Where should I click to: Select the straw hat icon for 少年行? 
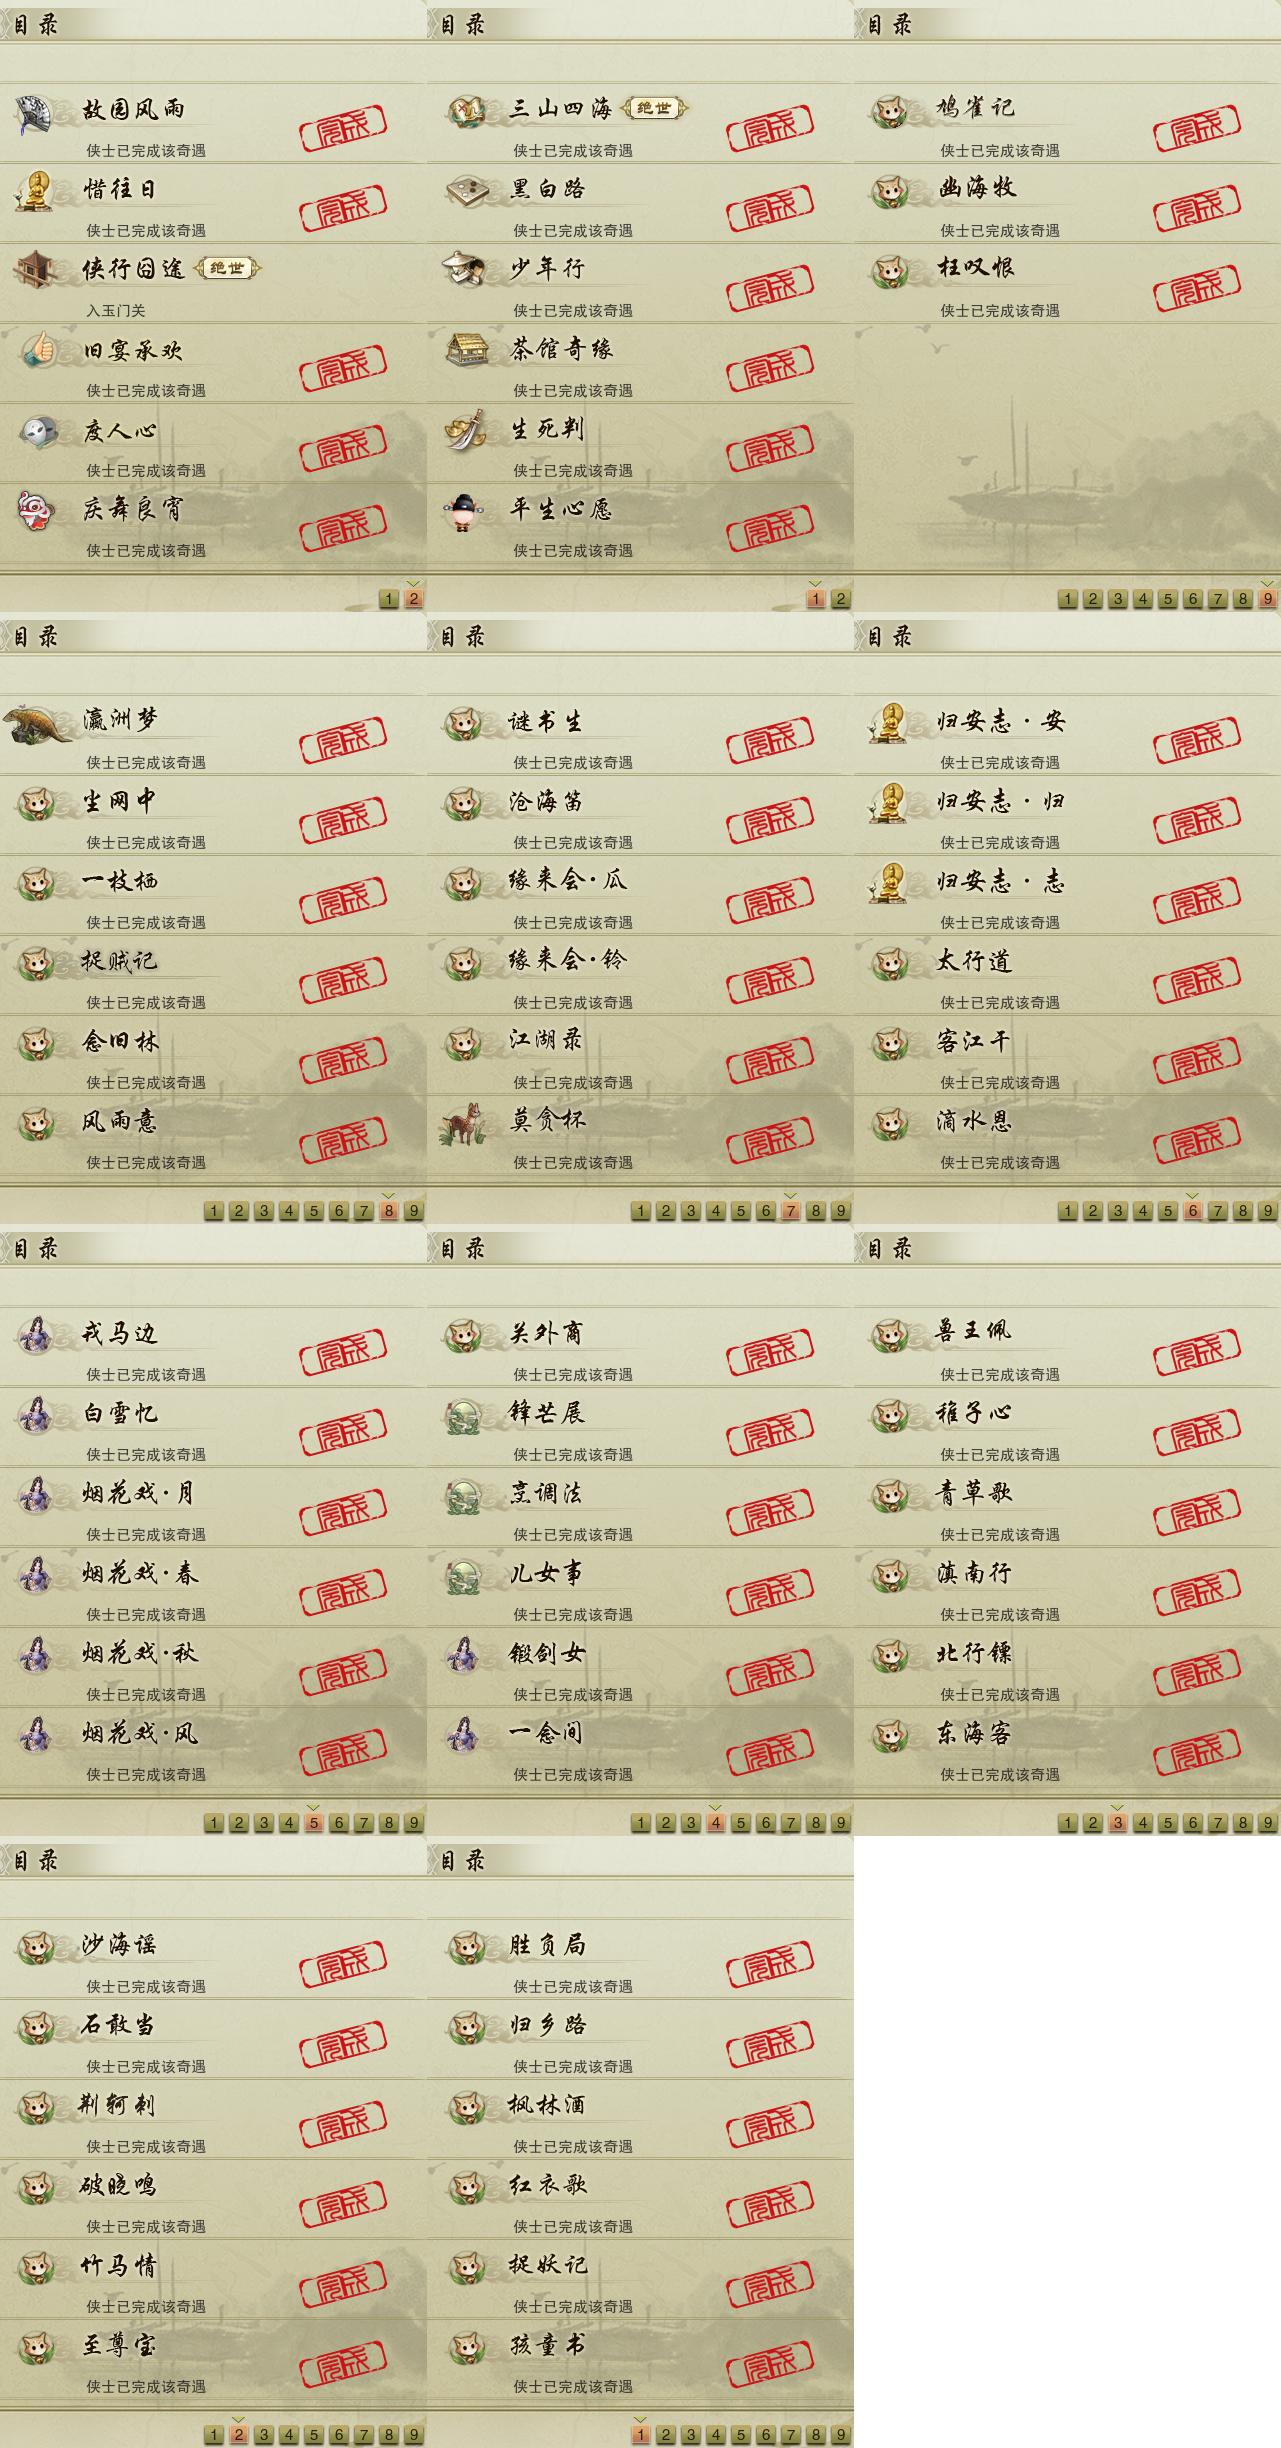[464, 270]
